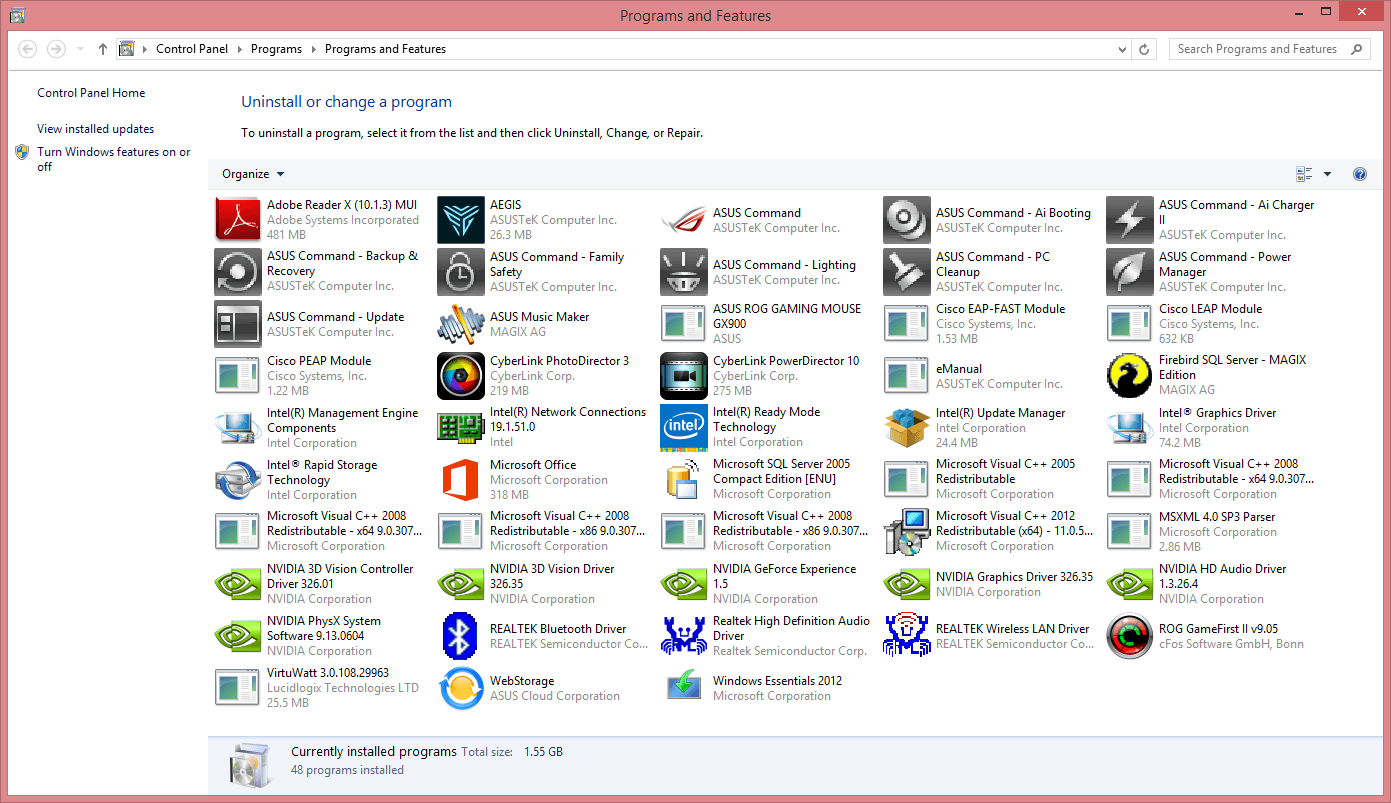Select the Adobe Reader X program icon
This screenshot has height=803, width=1391.
click(238, 220)
